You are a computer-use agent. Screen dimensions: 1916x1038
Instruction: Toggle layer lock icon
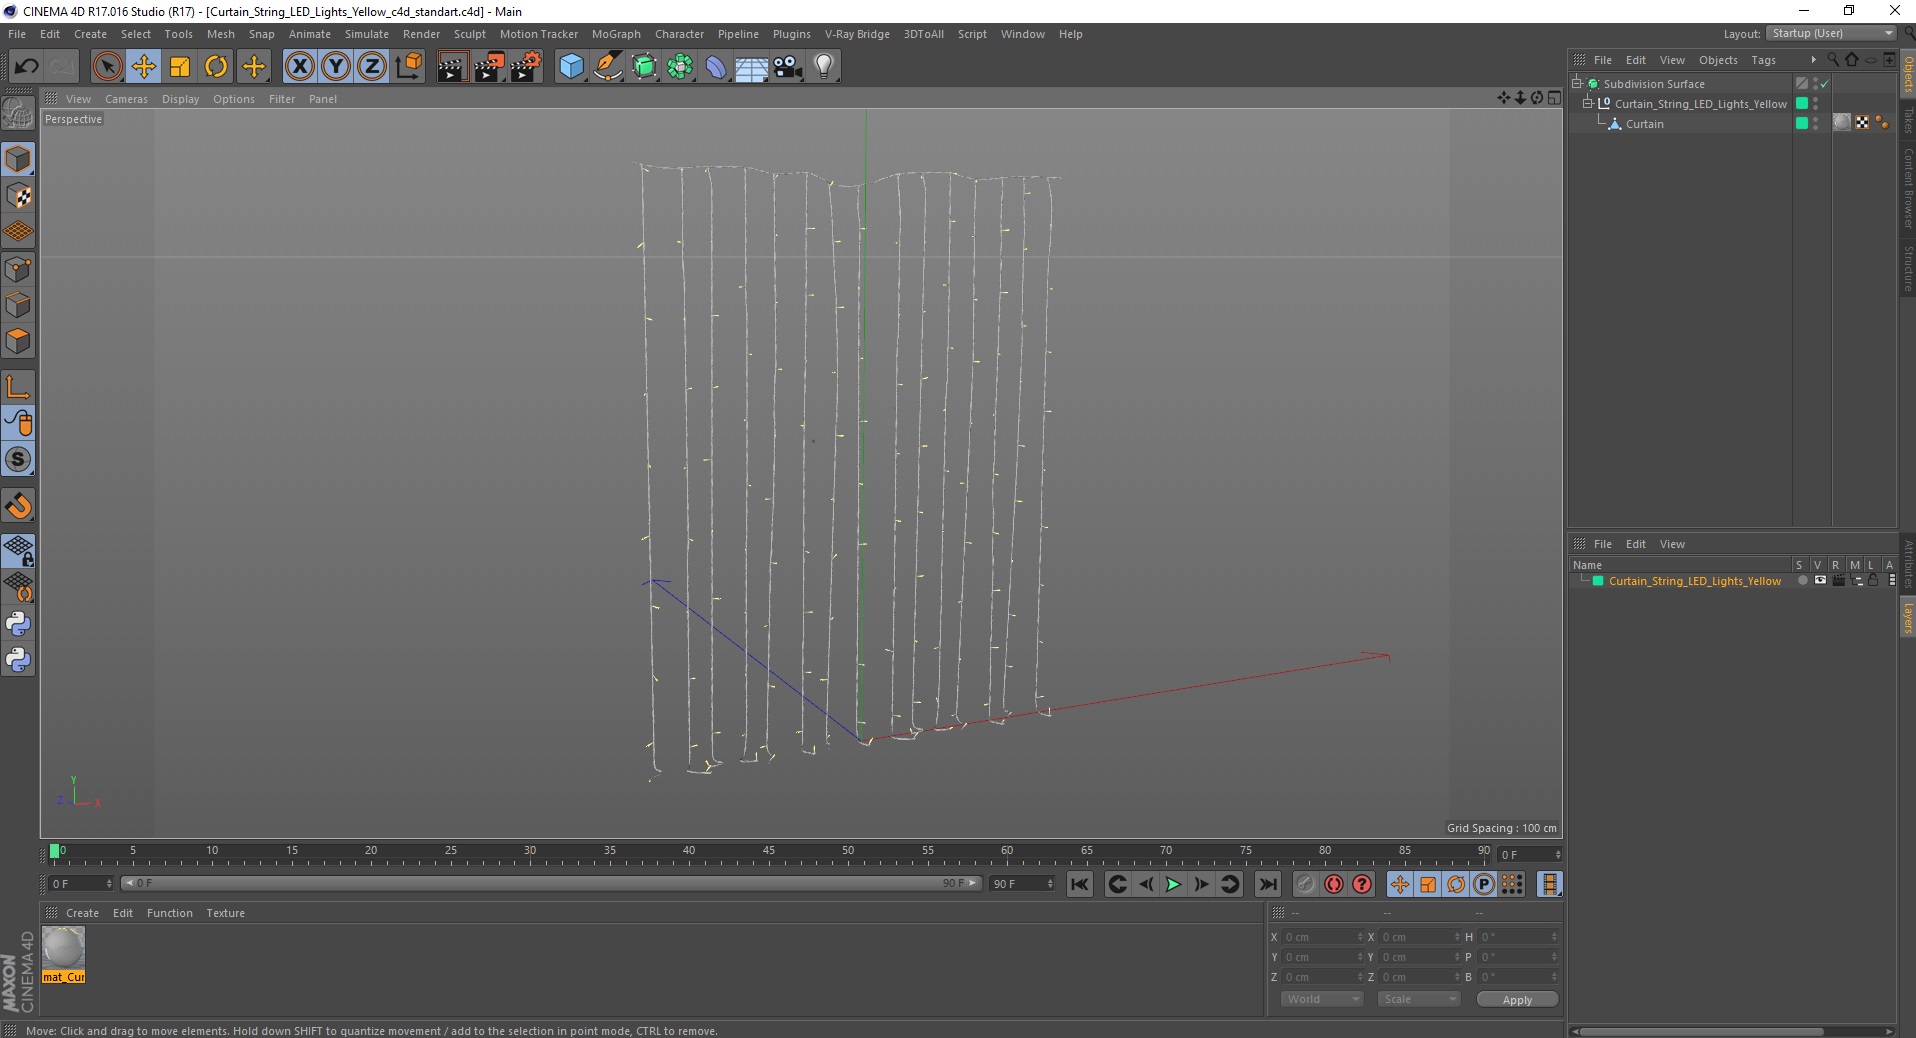[x=1873, y=581]
